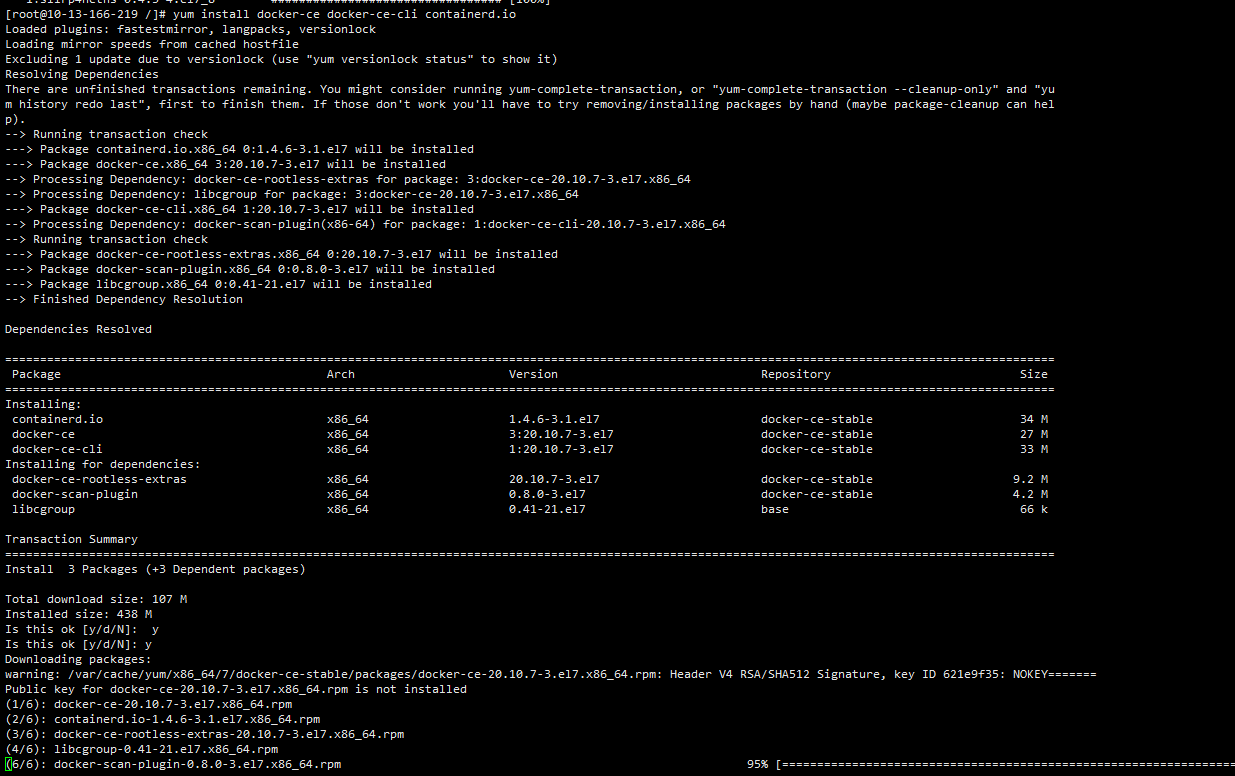
Task: Select containerd.io in the package table
Action: click(57, 419)
